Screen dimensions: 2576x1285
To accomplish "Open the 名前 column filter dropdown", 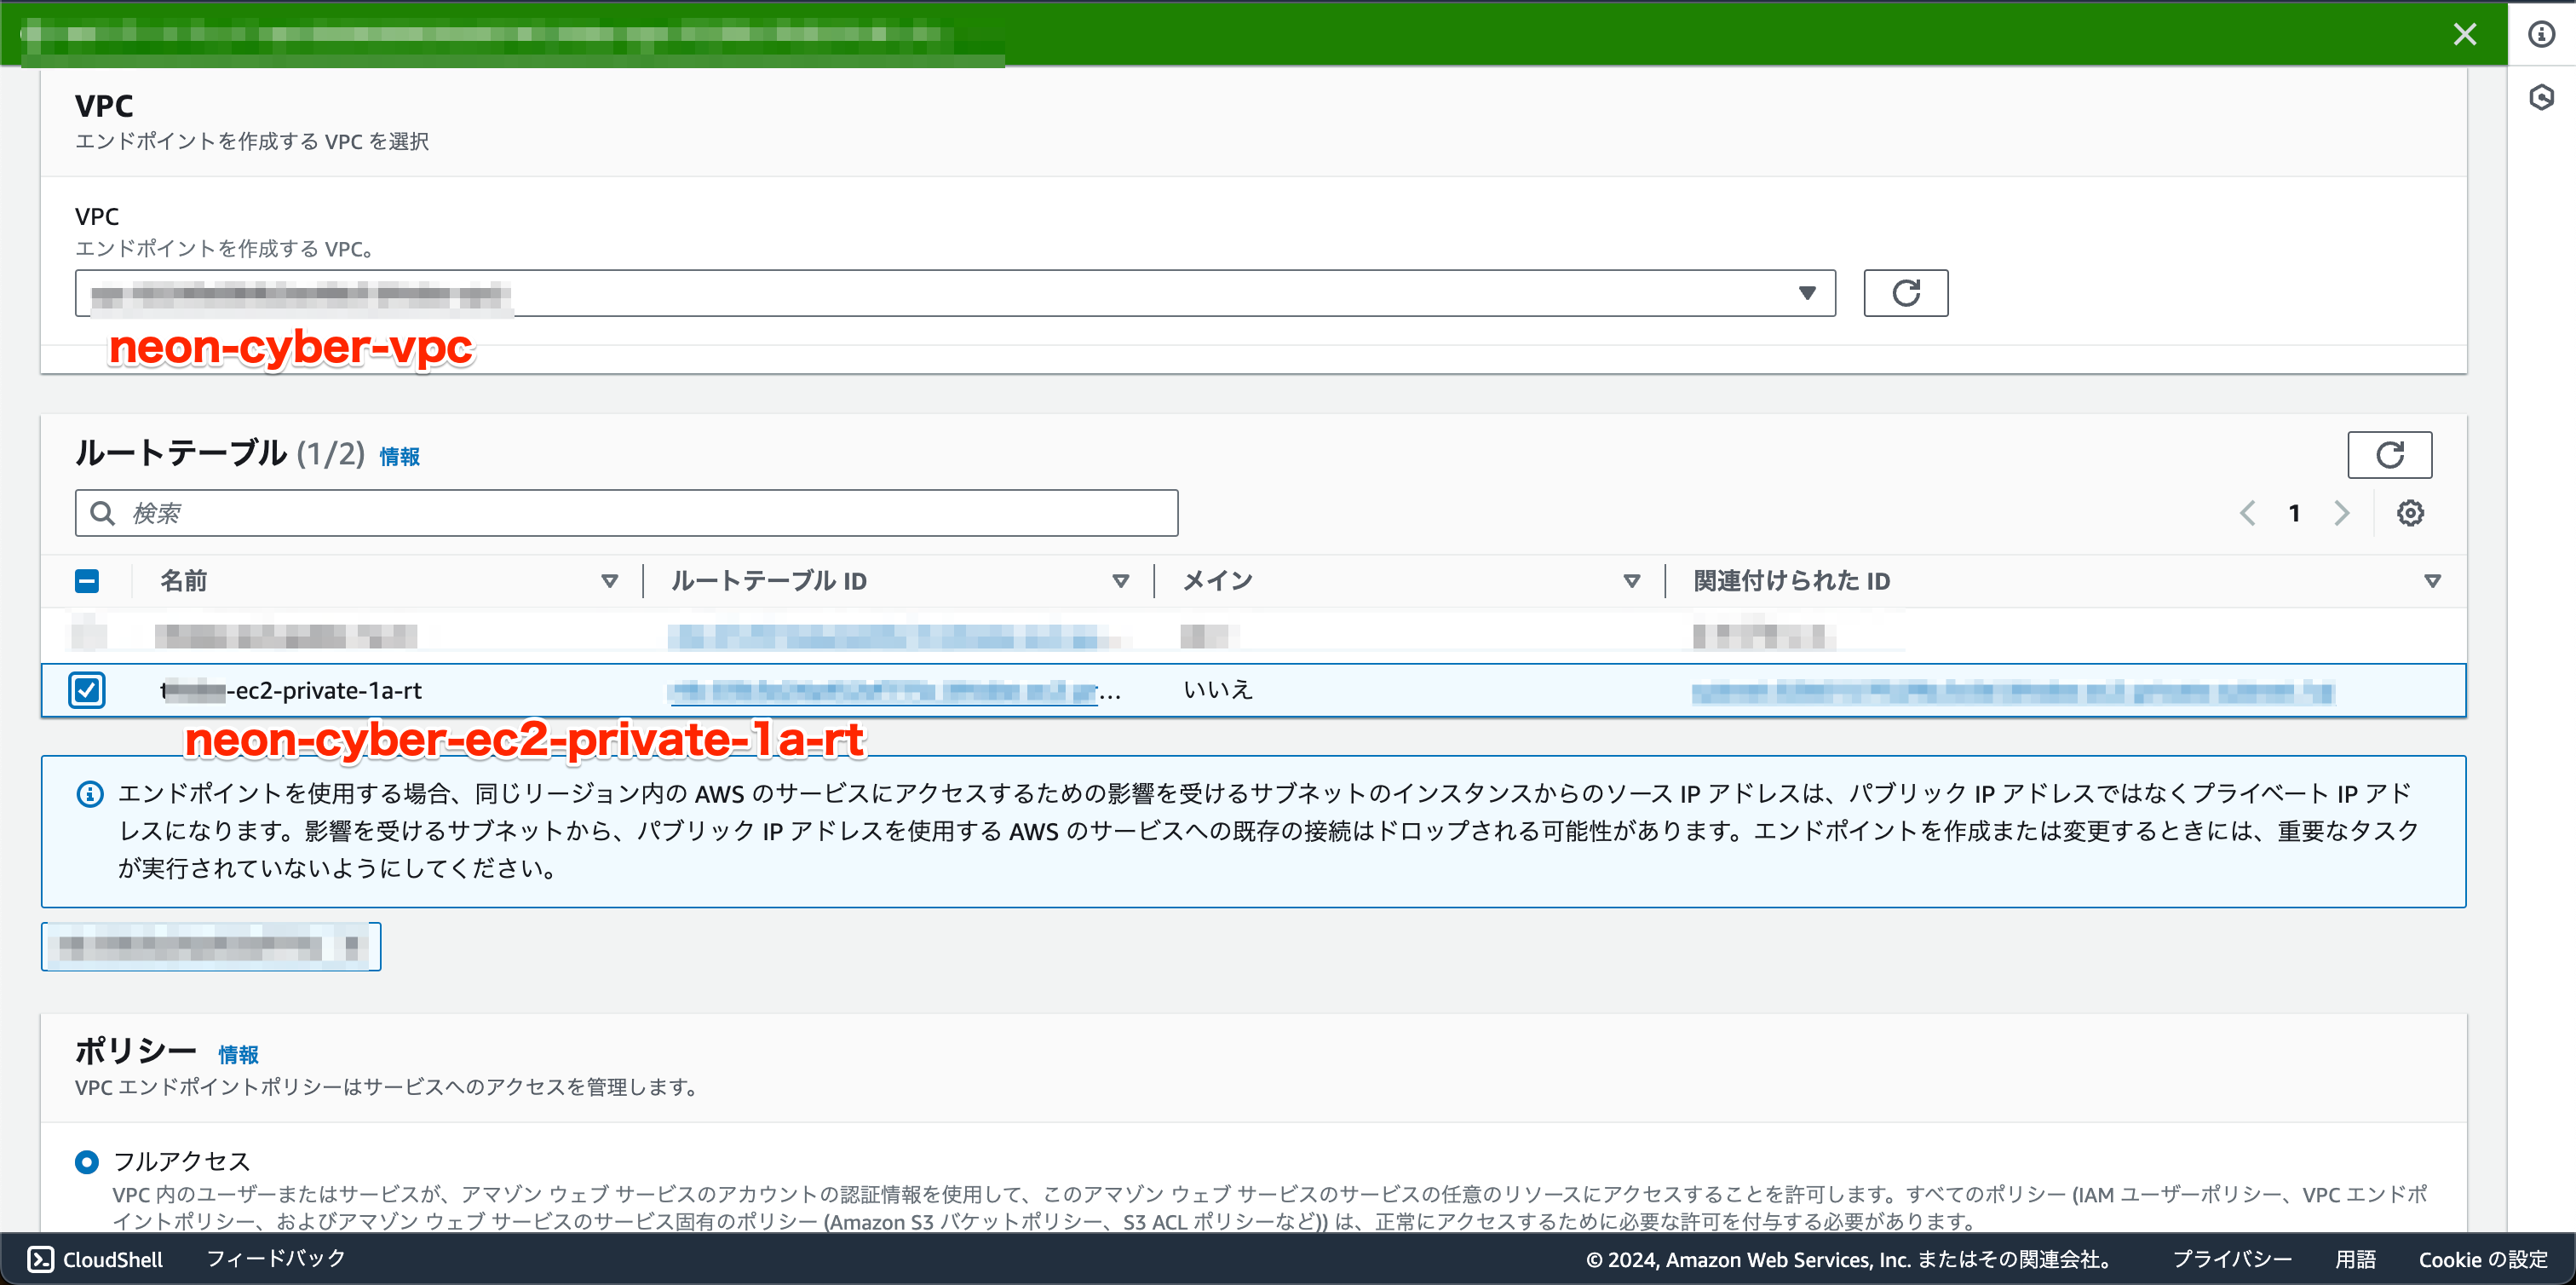I will click(x=609, y=580).
